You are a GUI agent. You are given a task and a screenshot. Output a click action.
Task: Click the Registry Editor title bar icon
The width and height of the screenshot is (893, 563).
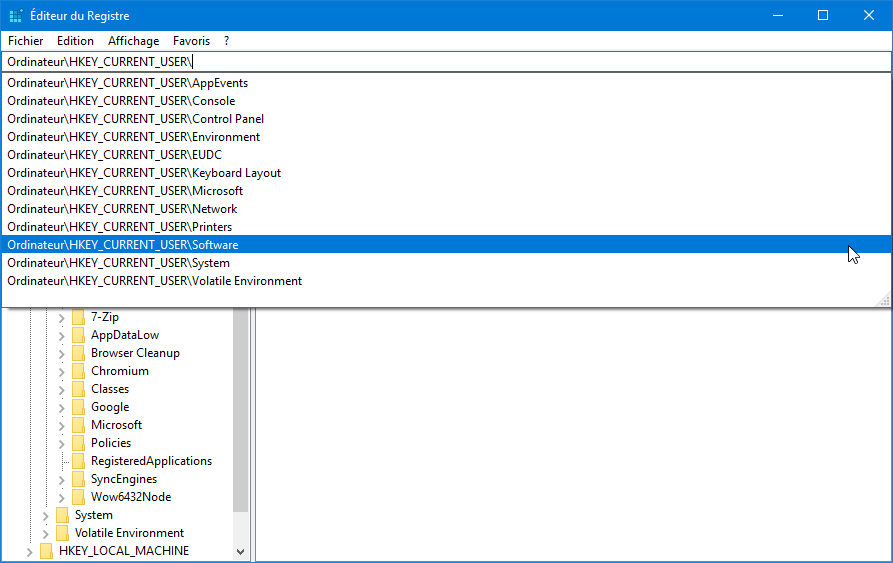[x=16, y=15]
